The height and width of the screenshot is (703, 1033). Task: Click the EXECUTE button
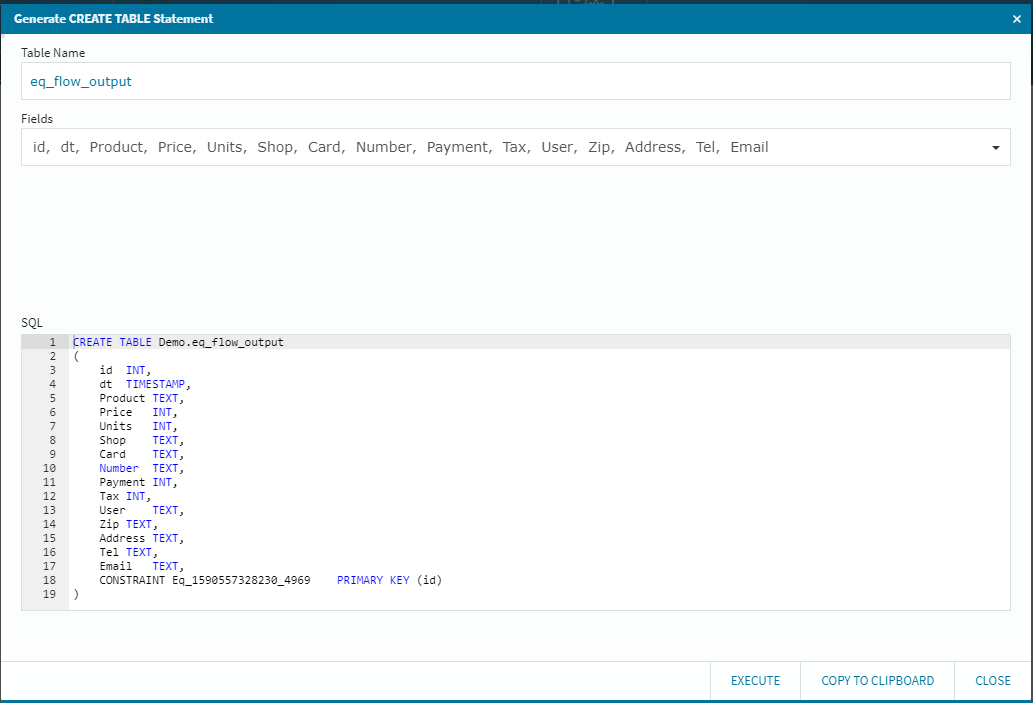755,681
